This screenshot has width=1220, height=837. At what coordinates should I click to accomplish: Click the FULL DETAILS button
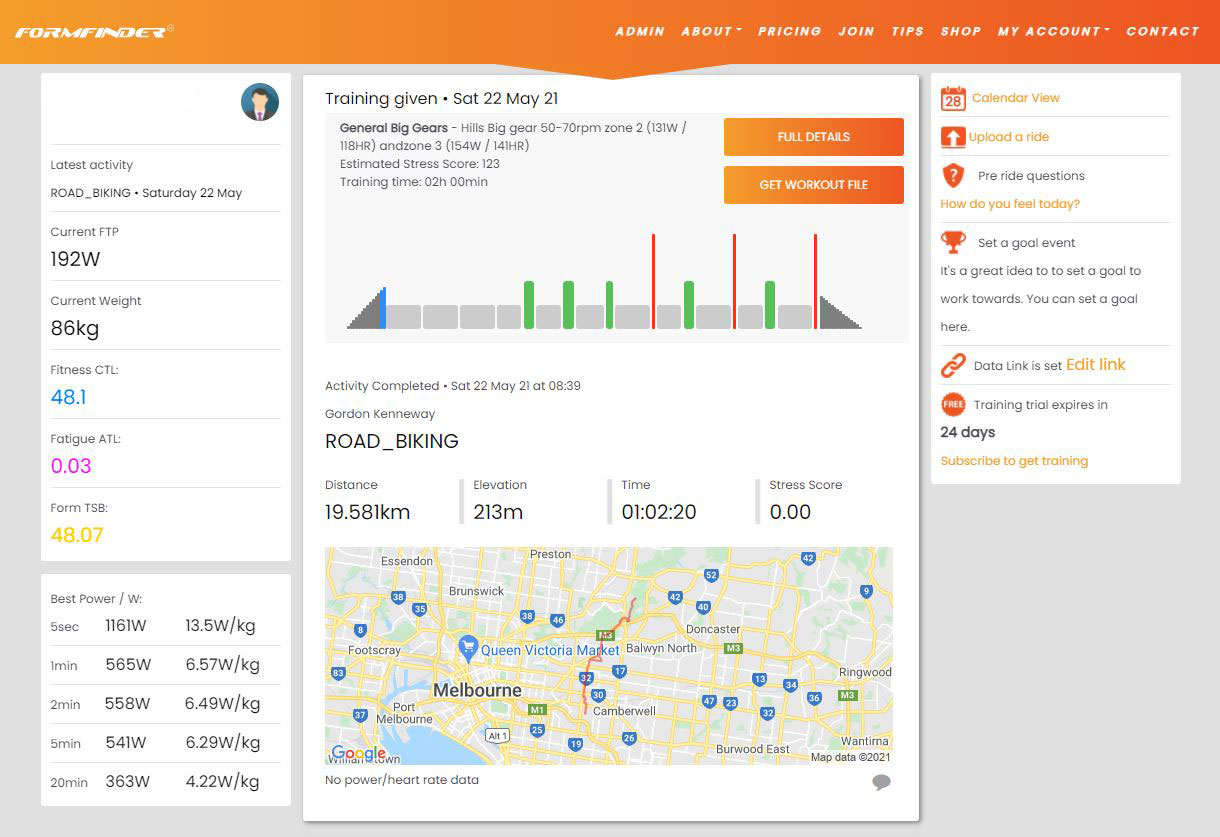[813, 136]
